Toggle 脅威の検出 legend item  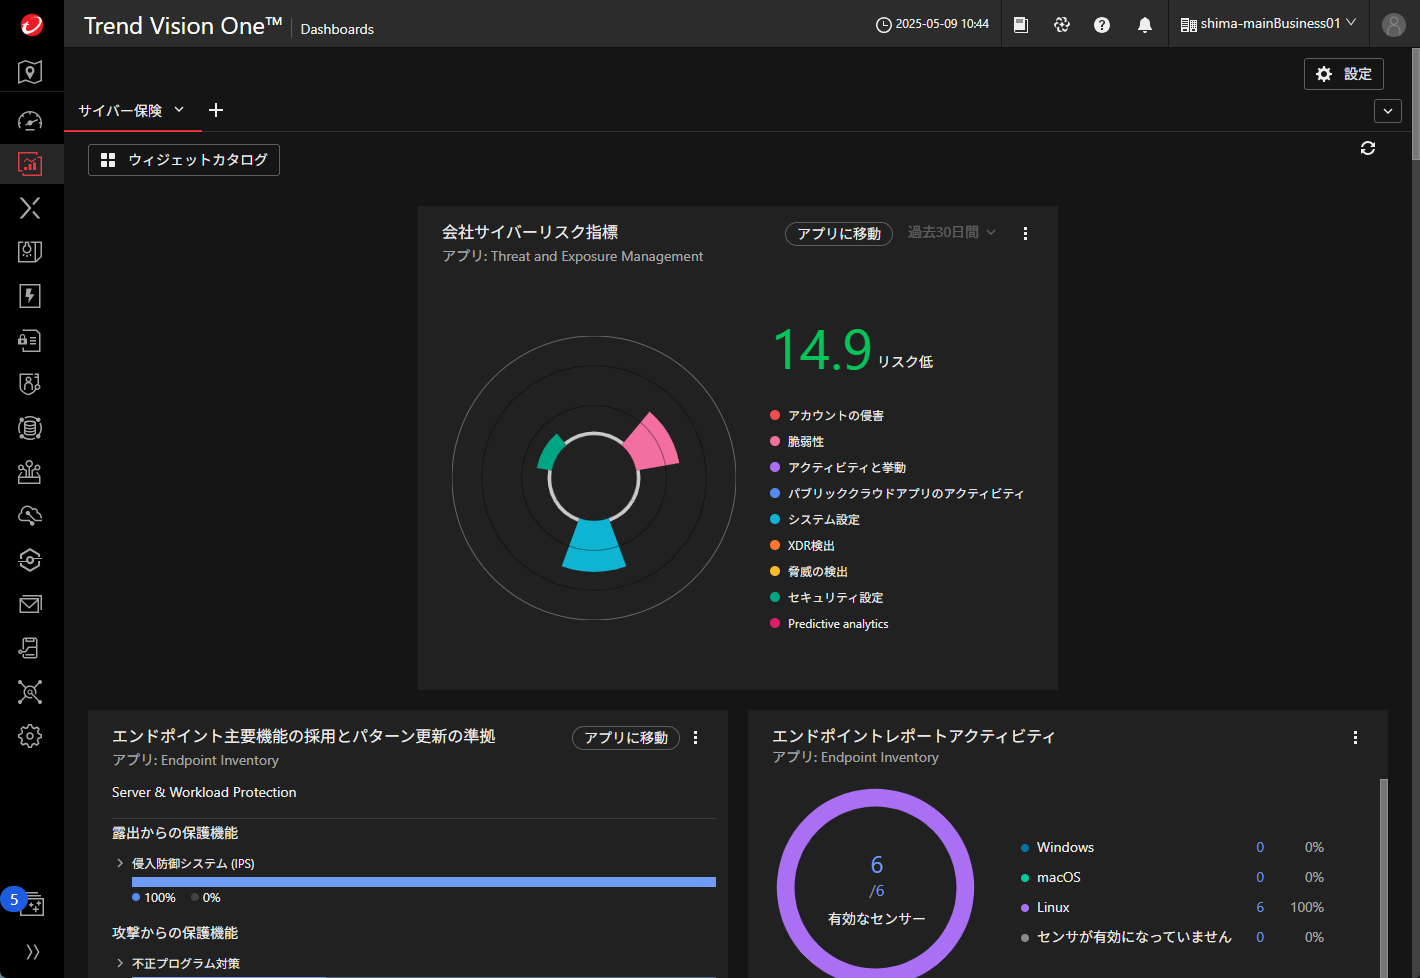point(809,571)
